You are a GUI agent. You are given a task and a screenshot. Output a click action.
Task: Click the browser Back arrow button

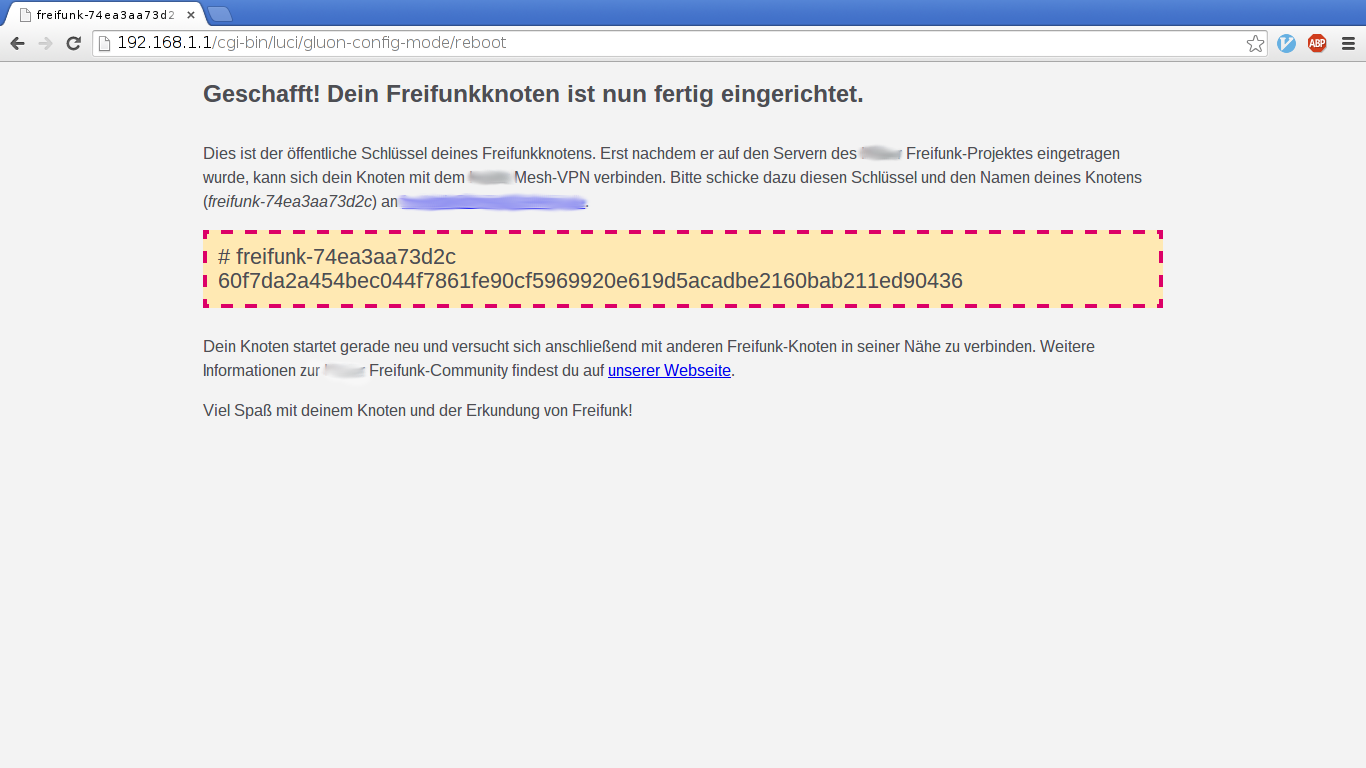pyautogui.click(x=17, y=43)
